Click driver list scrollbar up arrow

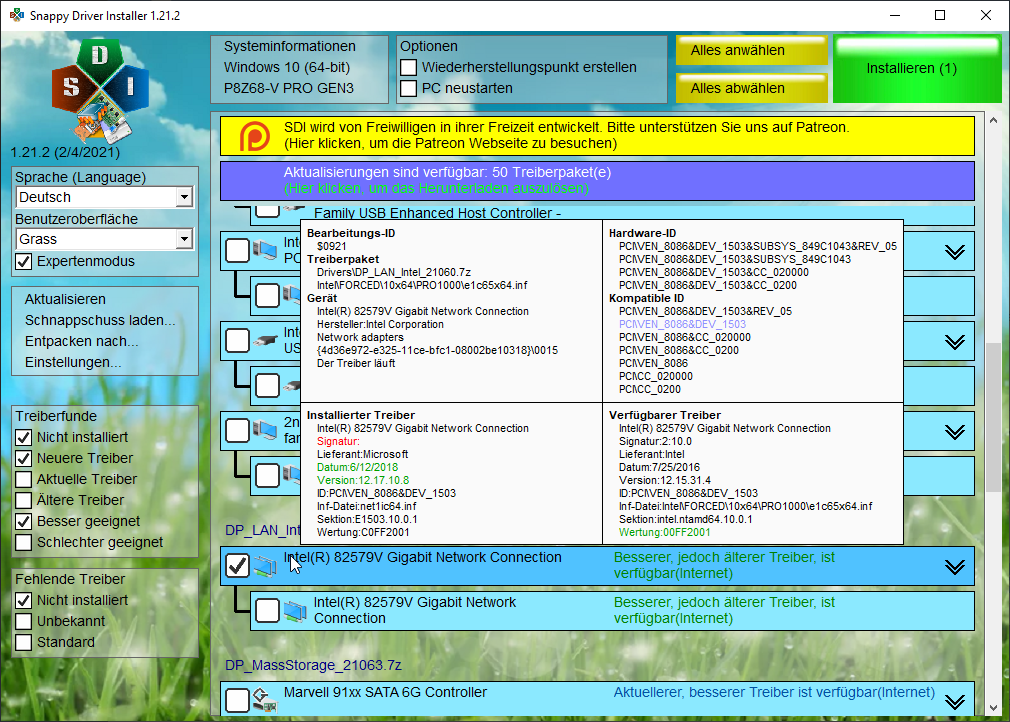[993, 120]
